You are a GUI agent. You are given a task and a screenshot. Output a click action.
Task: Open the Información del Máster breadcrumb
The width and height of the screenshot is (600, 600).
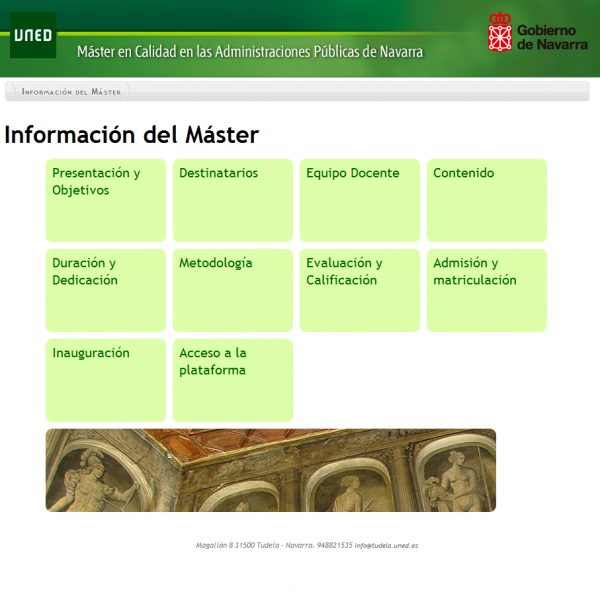pyautogui.click(x=71, y=91)
